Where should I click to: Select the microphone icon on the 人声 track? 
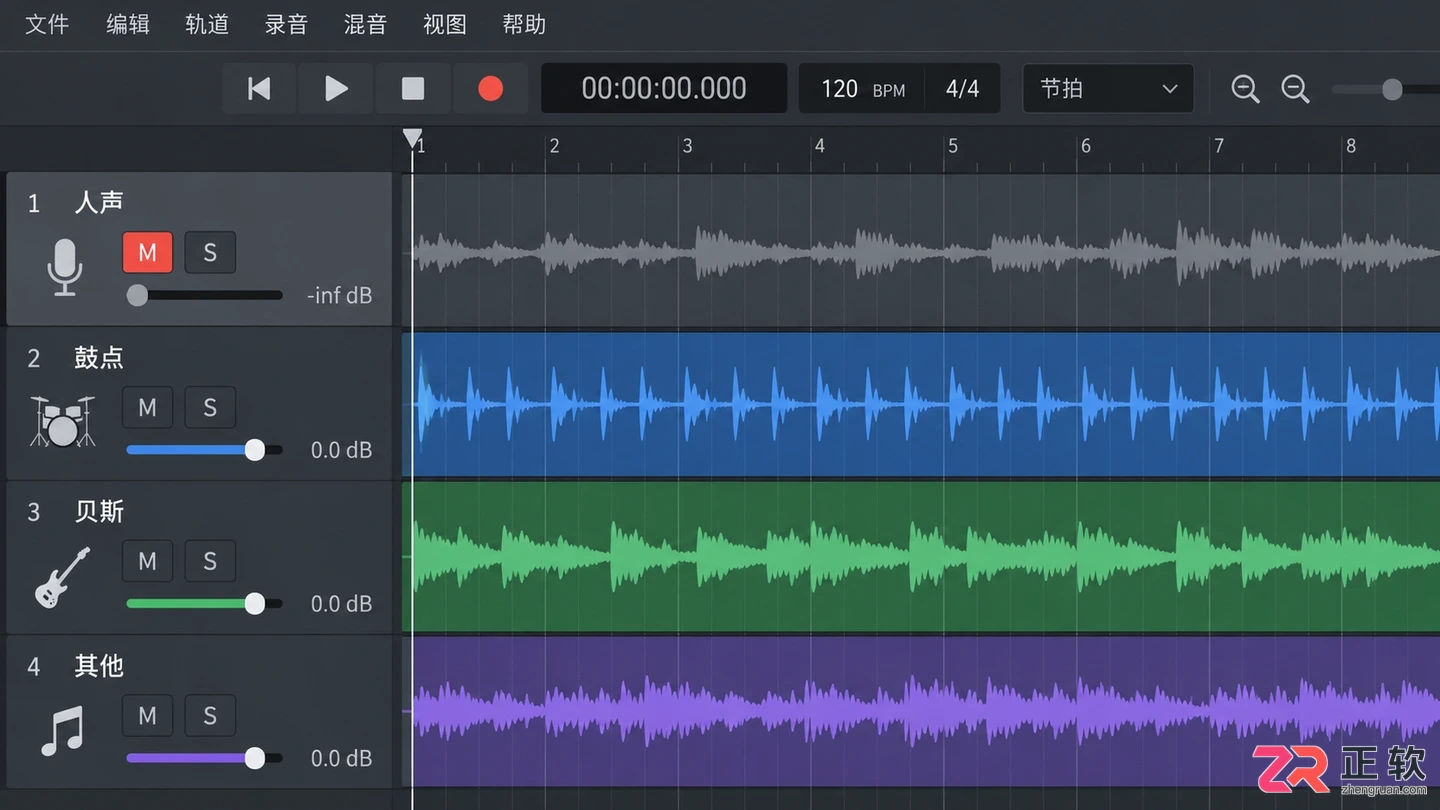click(65, 267)
